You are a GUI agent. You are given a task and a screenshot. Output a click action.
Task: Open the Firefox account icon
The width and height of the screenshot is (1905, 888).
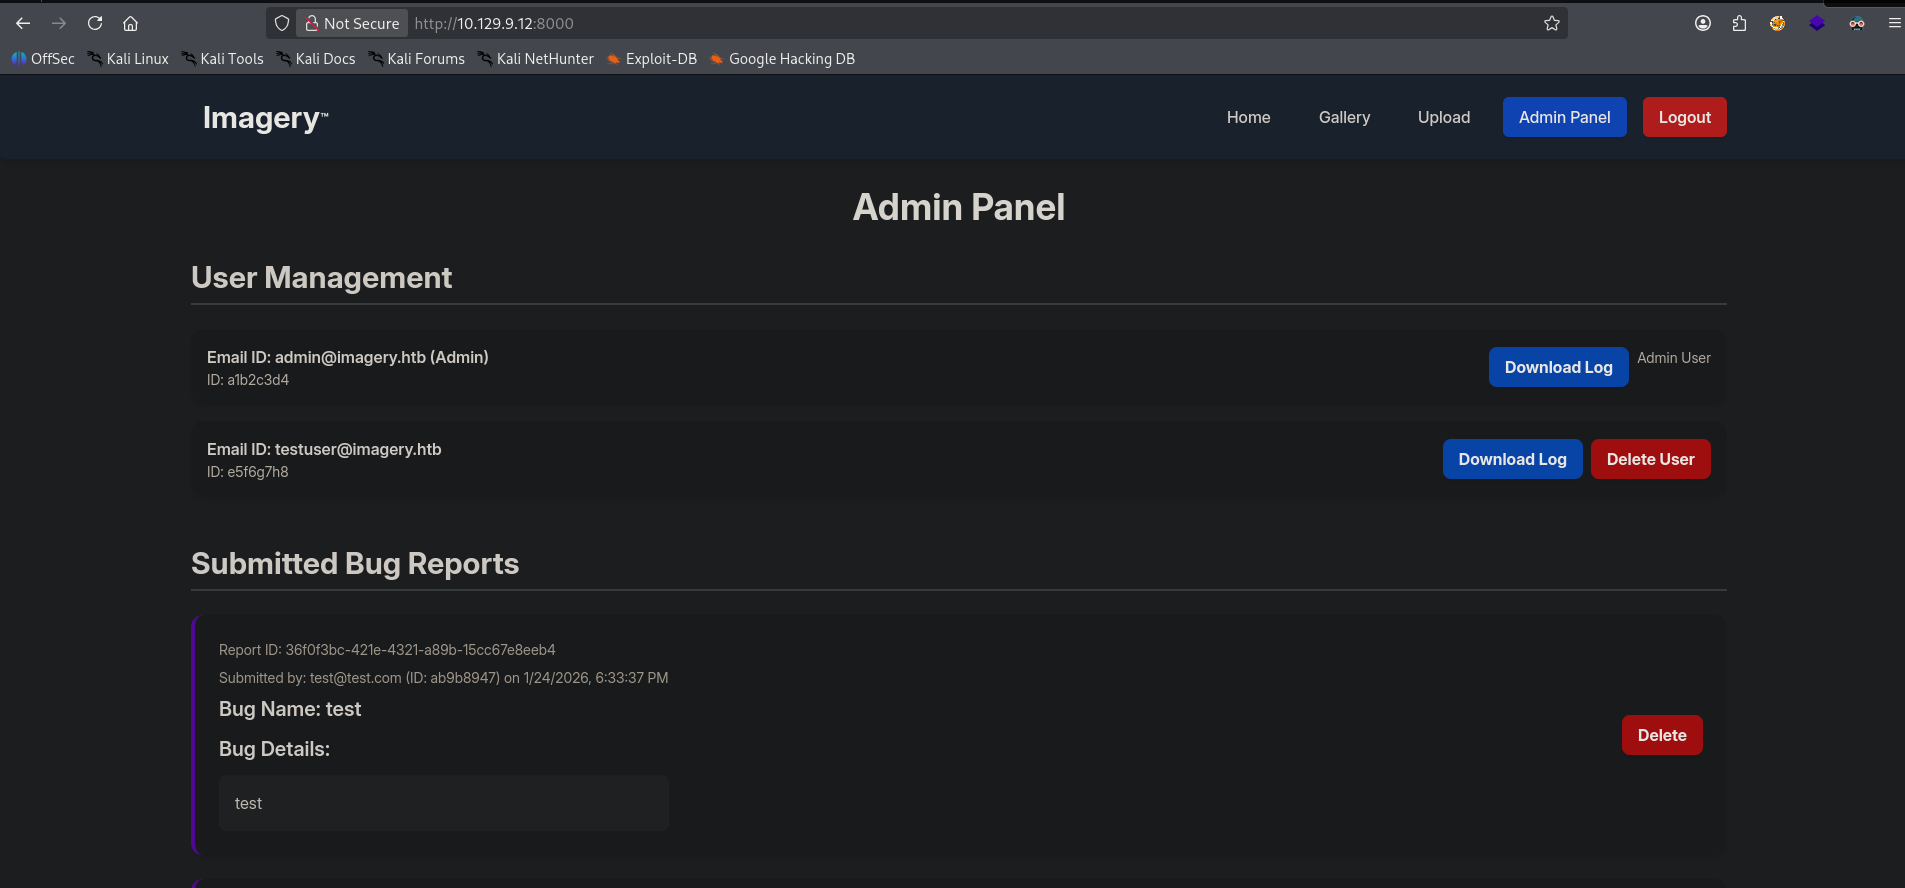point(1703,23)
